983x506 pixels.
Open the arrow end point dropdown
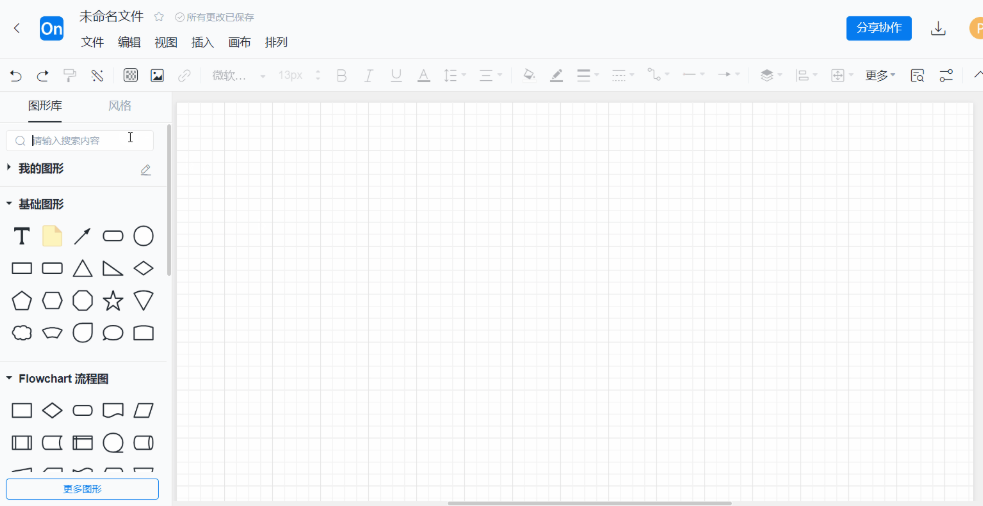(729, 75)
